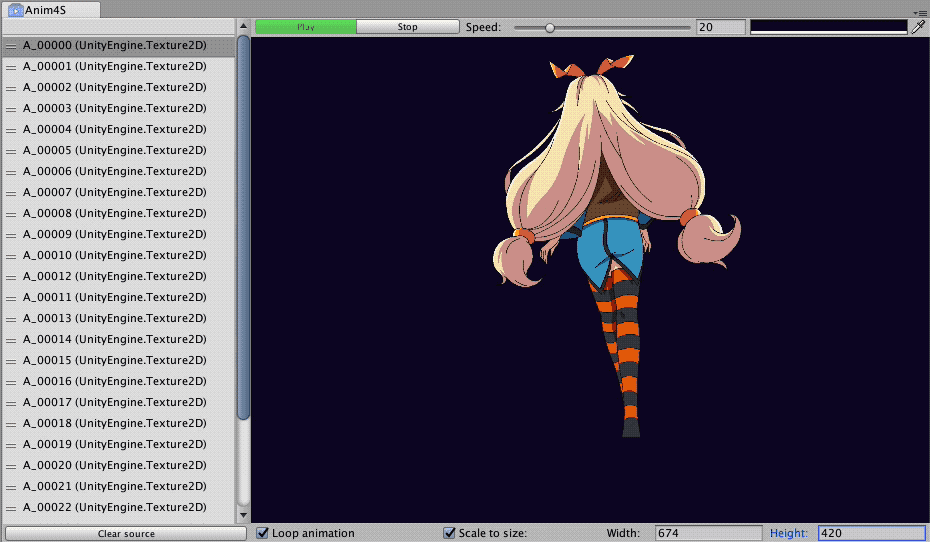Select the A_00007 texture entry
Image resolution: width=930 pixels, height=542 pixels.
tap(119, 193)
